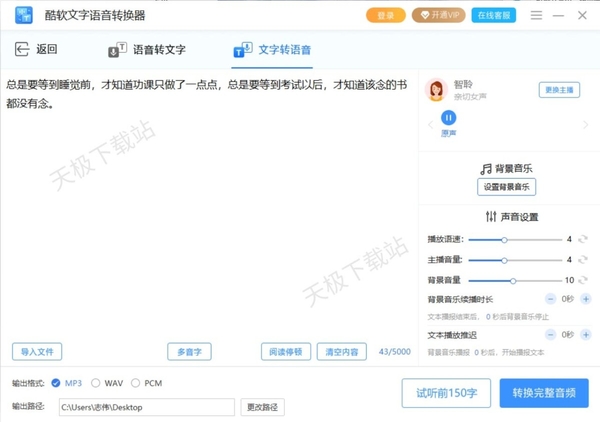Screen dimensions: 600x422
Task: Select MP3 output format
Action: [x=56, y=383]
